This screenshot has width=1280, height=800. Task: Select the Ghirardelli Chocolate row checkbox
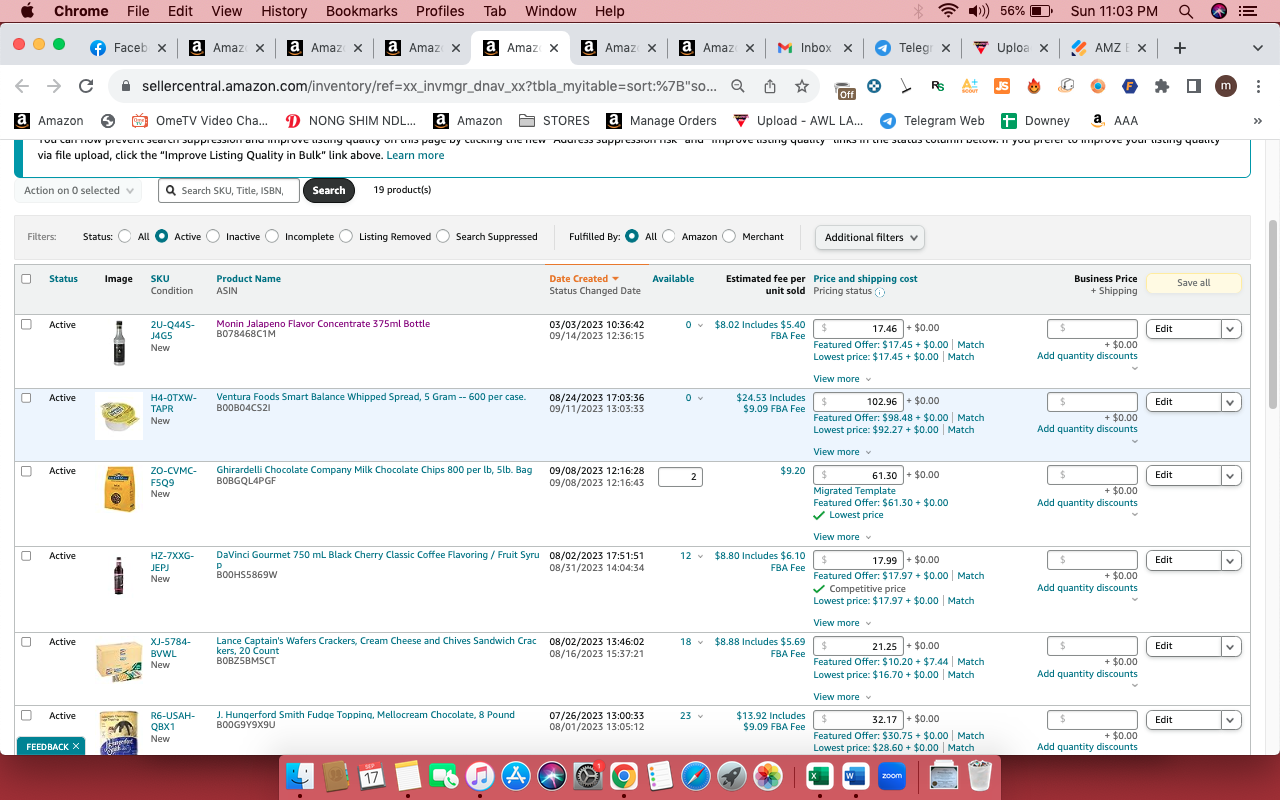pos(26,470)
